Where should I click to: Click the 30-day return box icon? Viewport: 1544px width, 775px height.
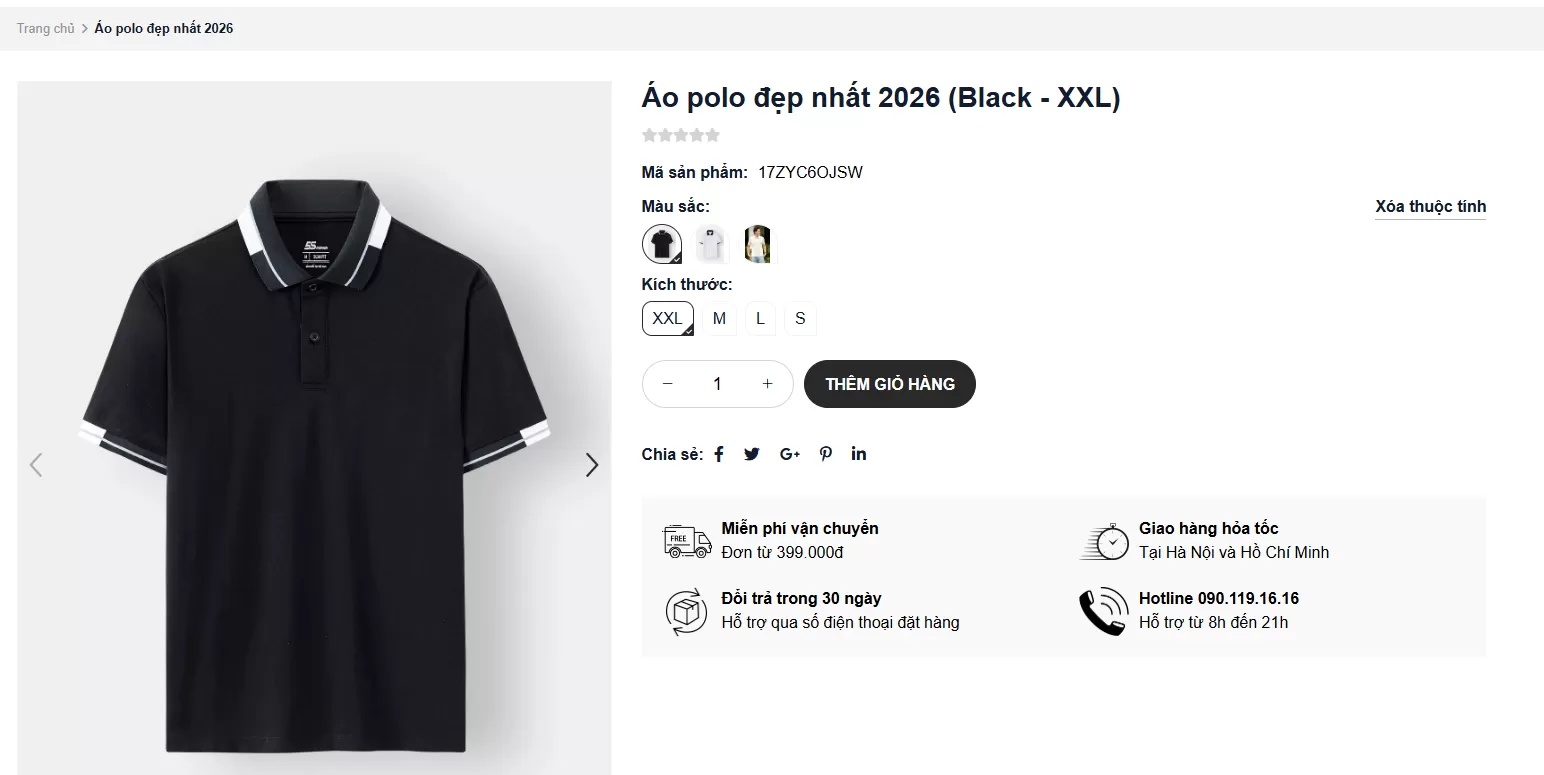[x=687, y=611]
